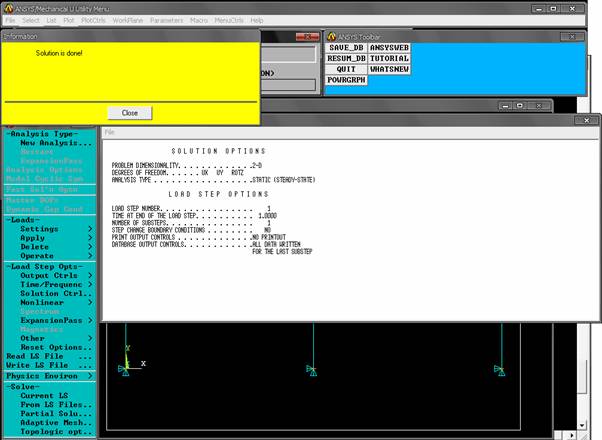The height and width of the screenshot is (440, 602).
Task: Open the Macro menu
Action: pos(199,20)
